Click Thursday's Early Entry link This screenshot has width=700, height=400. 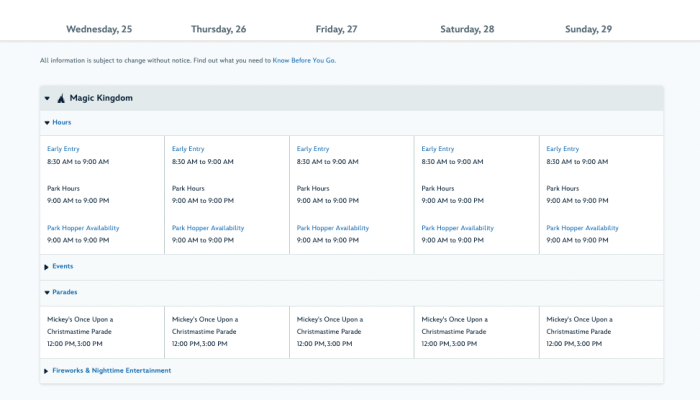[x=188, y=149]
